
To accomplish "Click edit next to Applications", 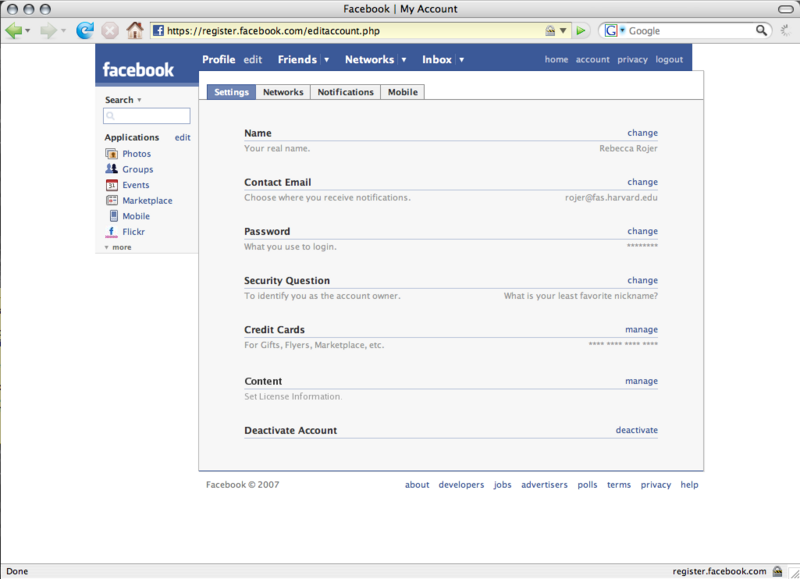I will click(x=183, y=137).
